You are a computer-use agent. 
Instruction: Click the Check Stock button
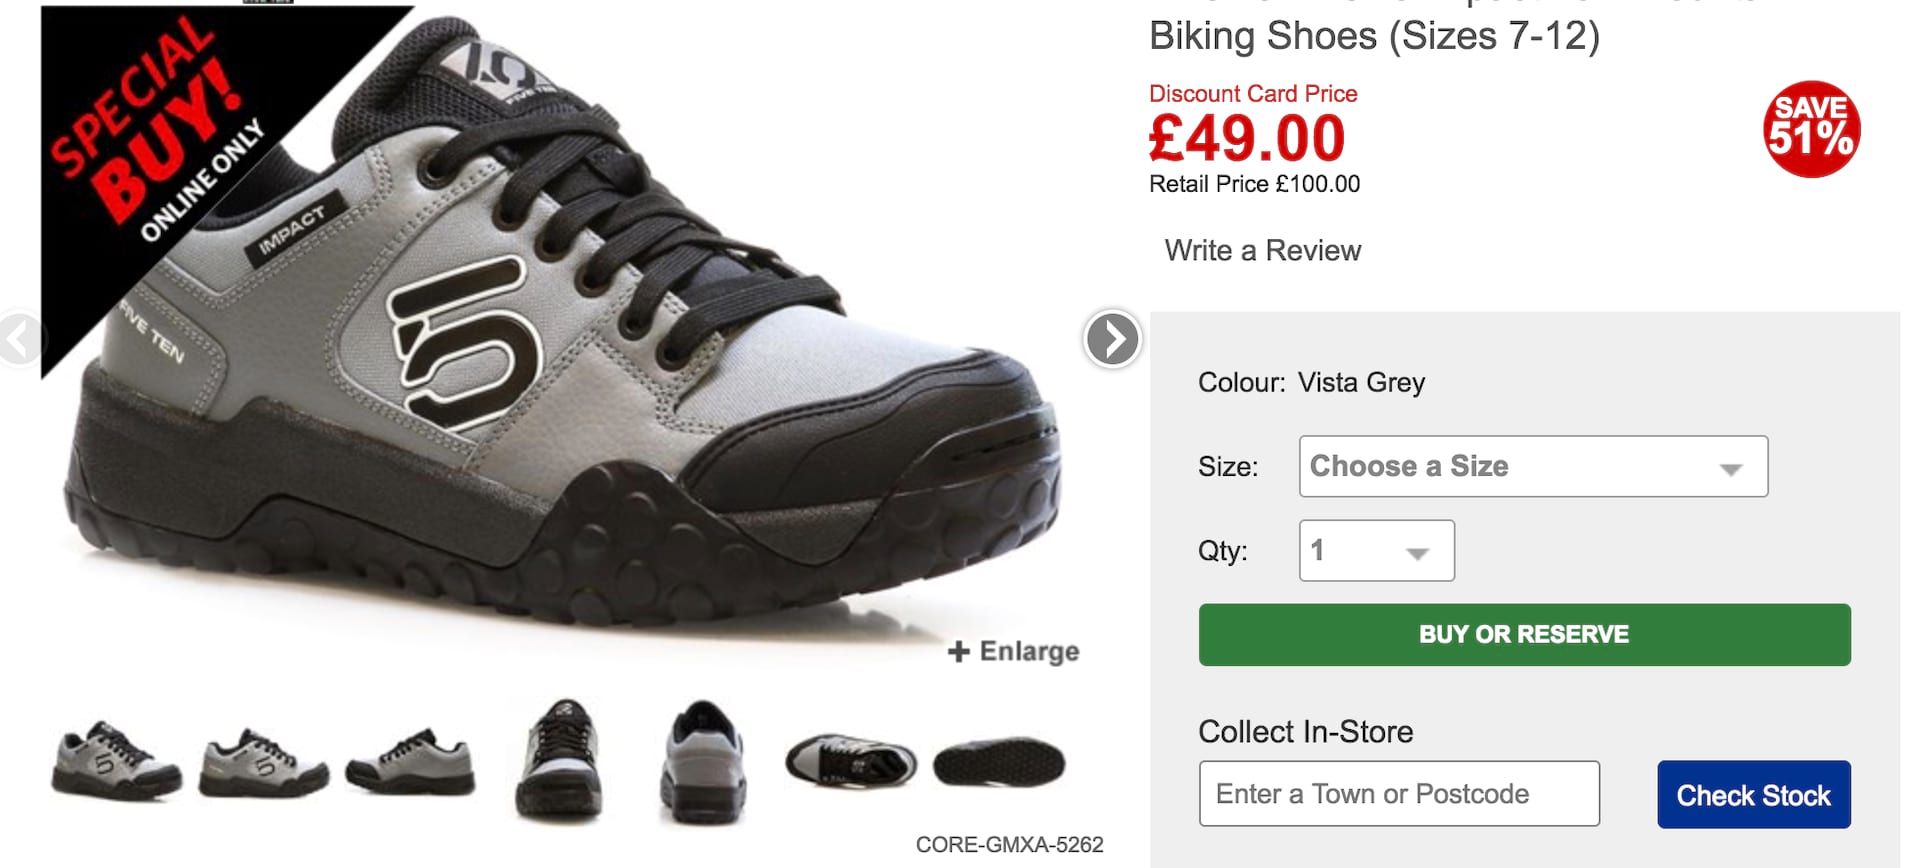1753,795
